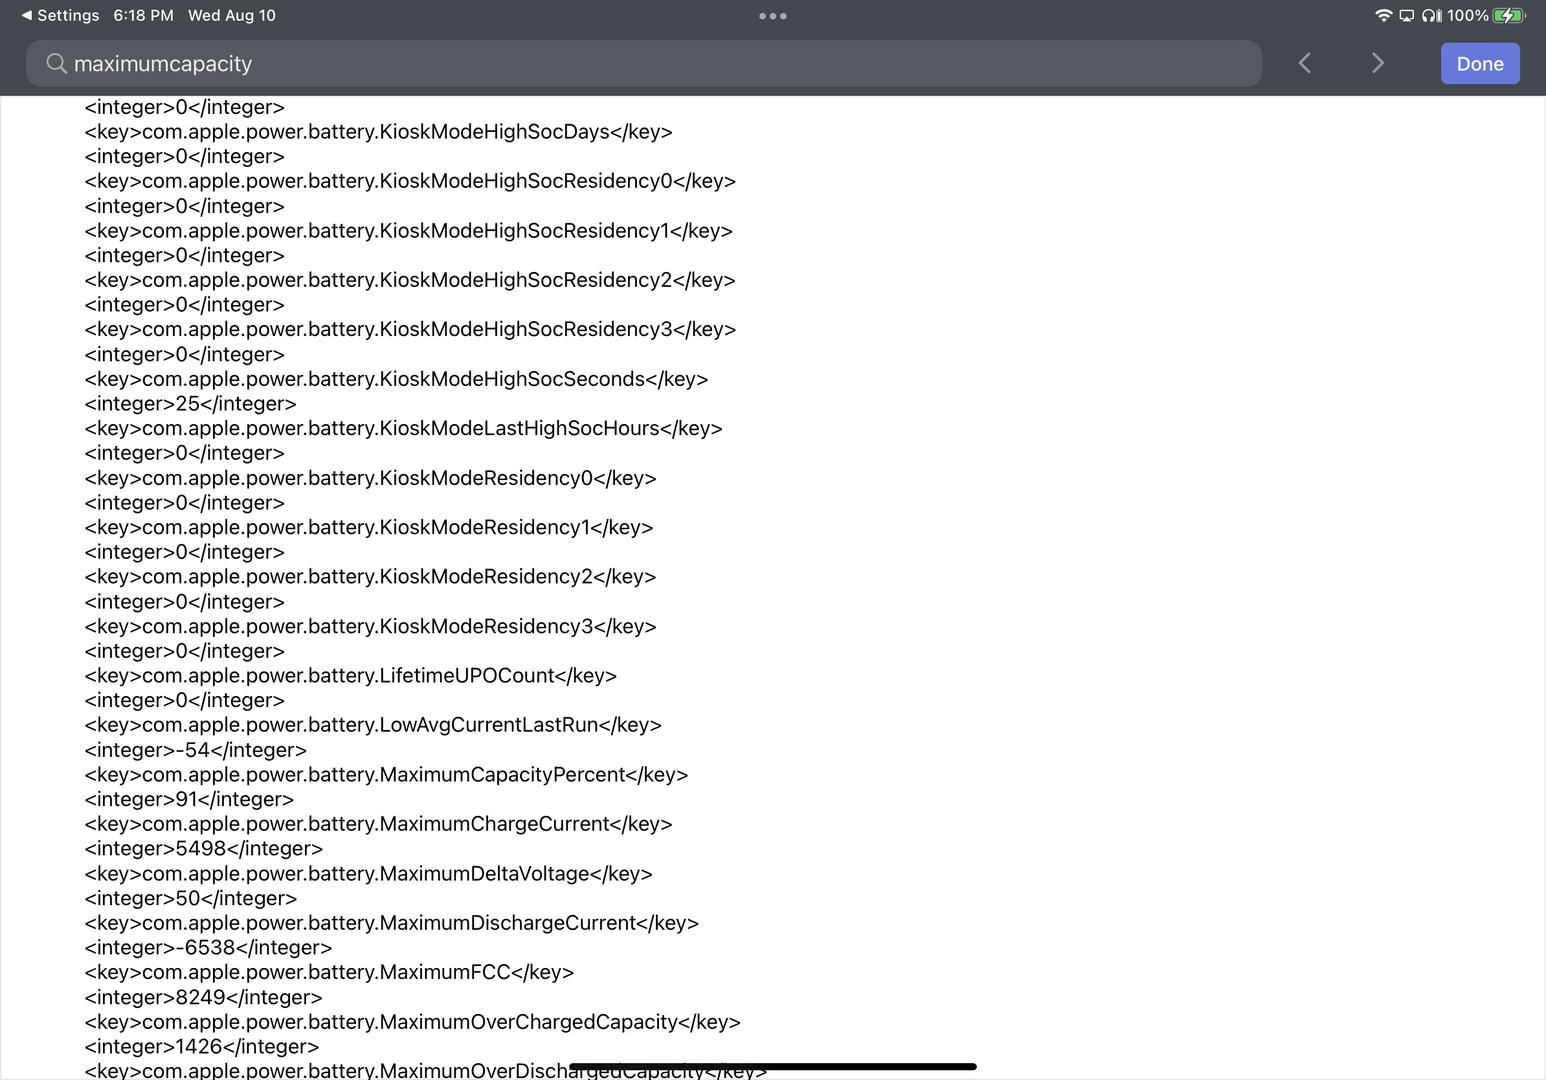Select the LifetimeUPOCount key line
The height and width of the screenshot is (1080, 1546).
coord(350,676)
